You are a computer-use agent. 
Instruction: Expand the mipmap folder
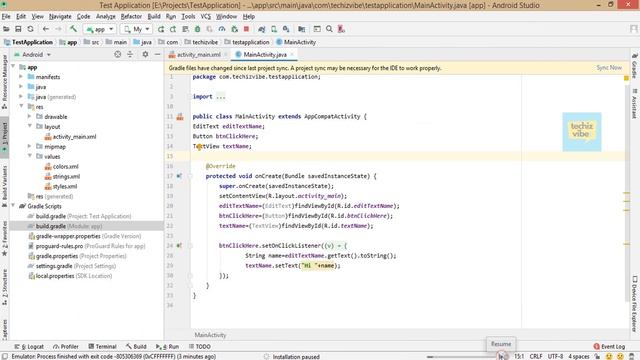point(29,146)
